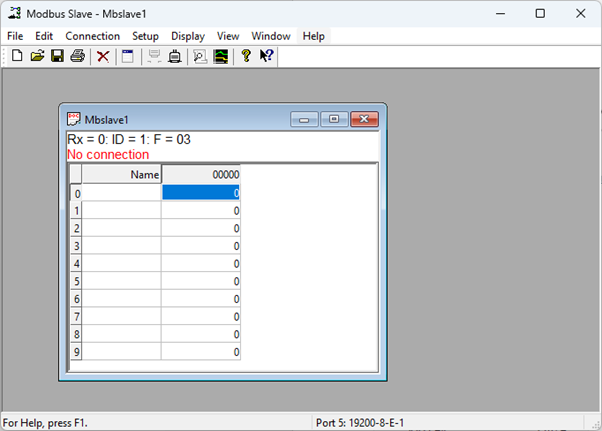Open the Connection menu

tap(93, 36)
